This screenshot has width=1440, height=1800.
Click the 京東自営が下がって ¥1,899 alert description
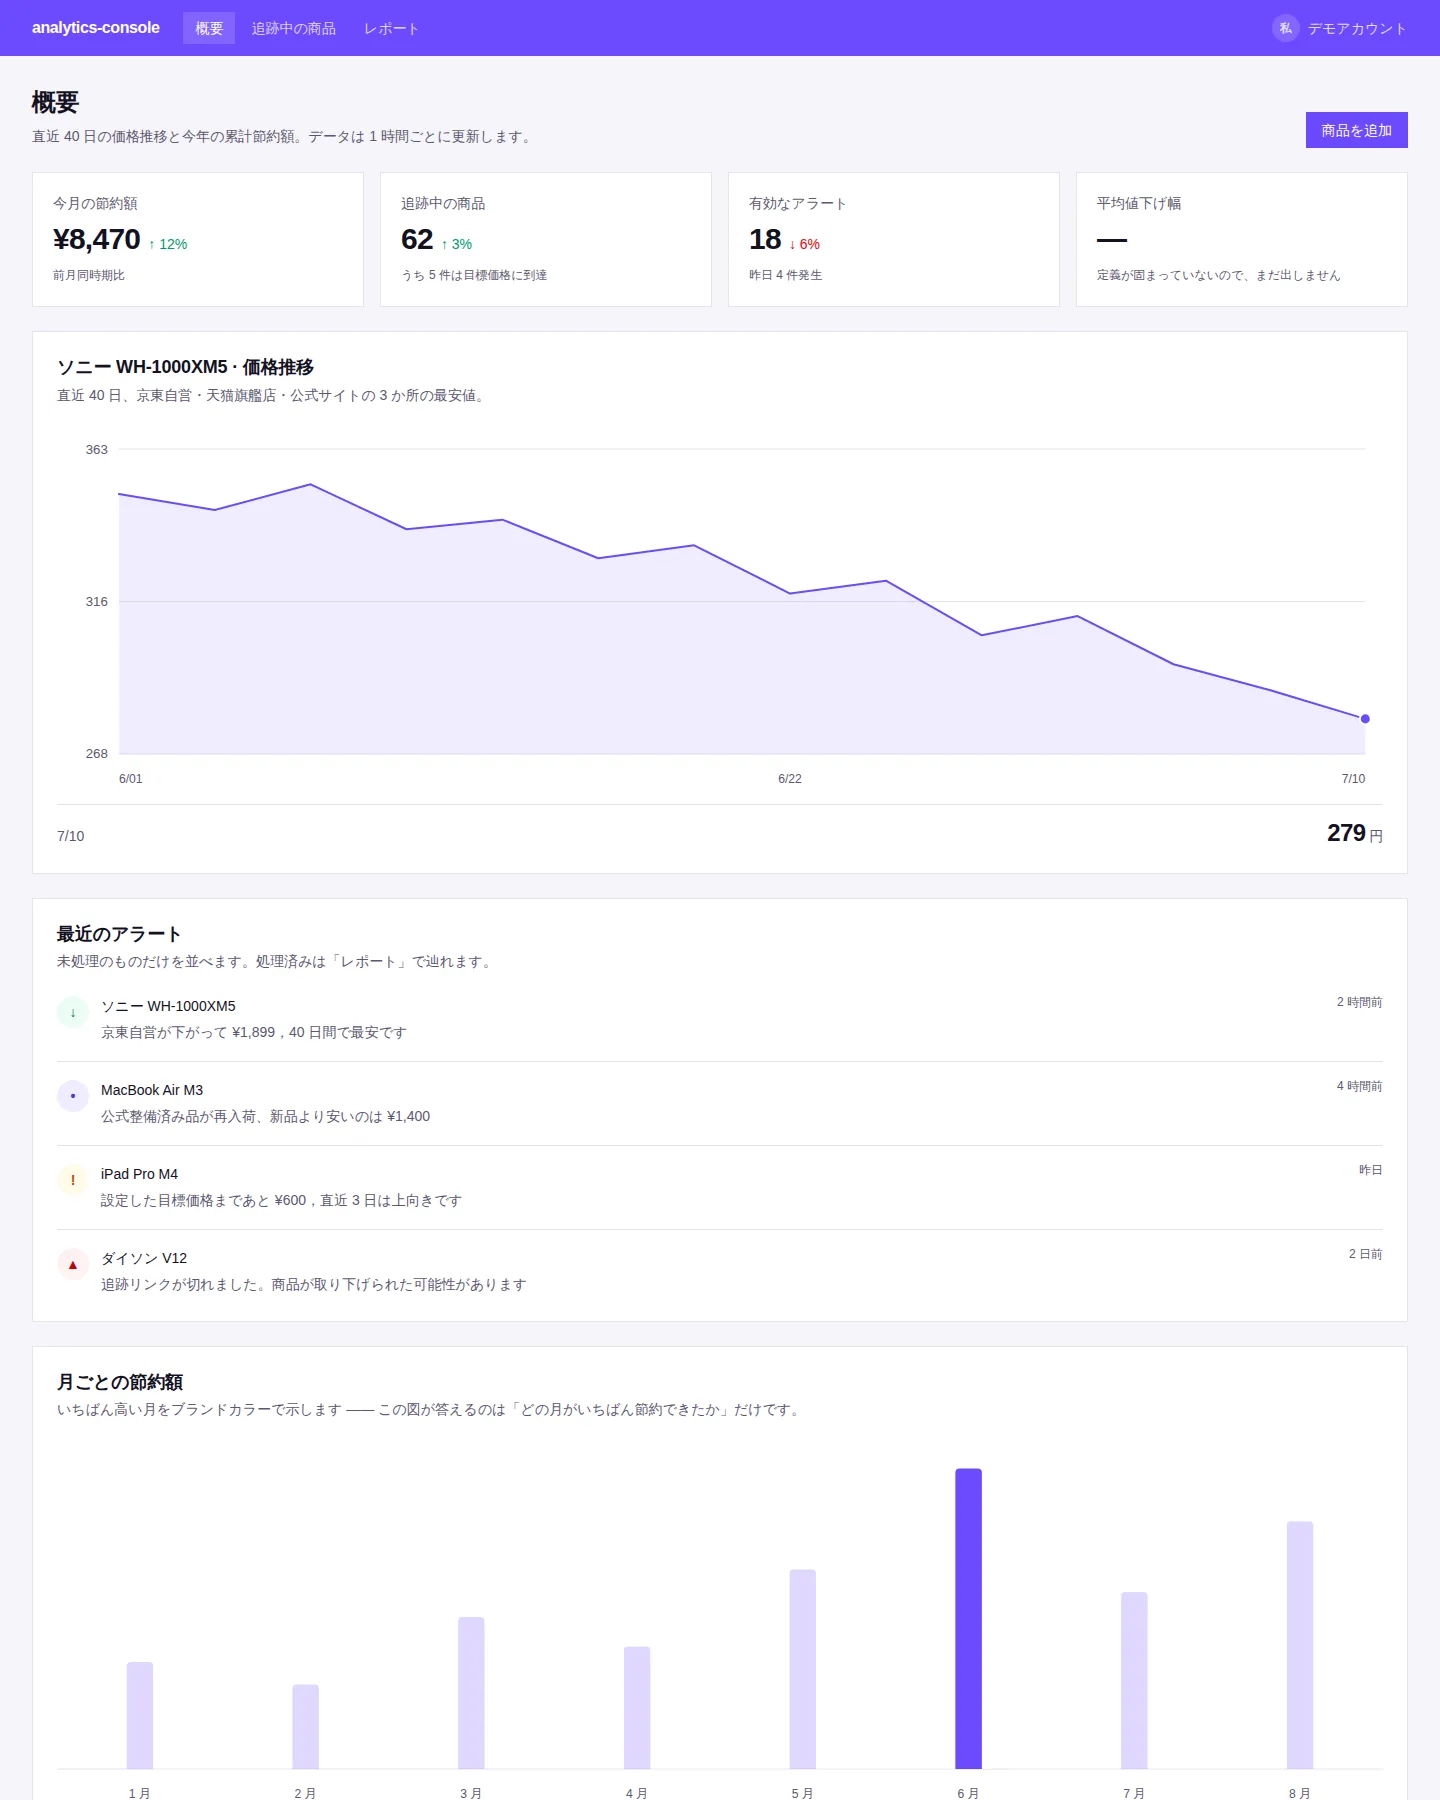(x=254, y=1032)
